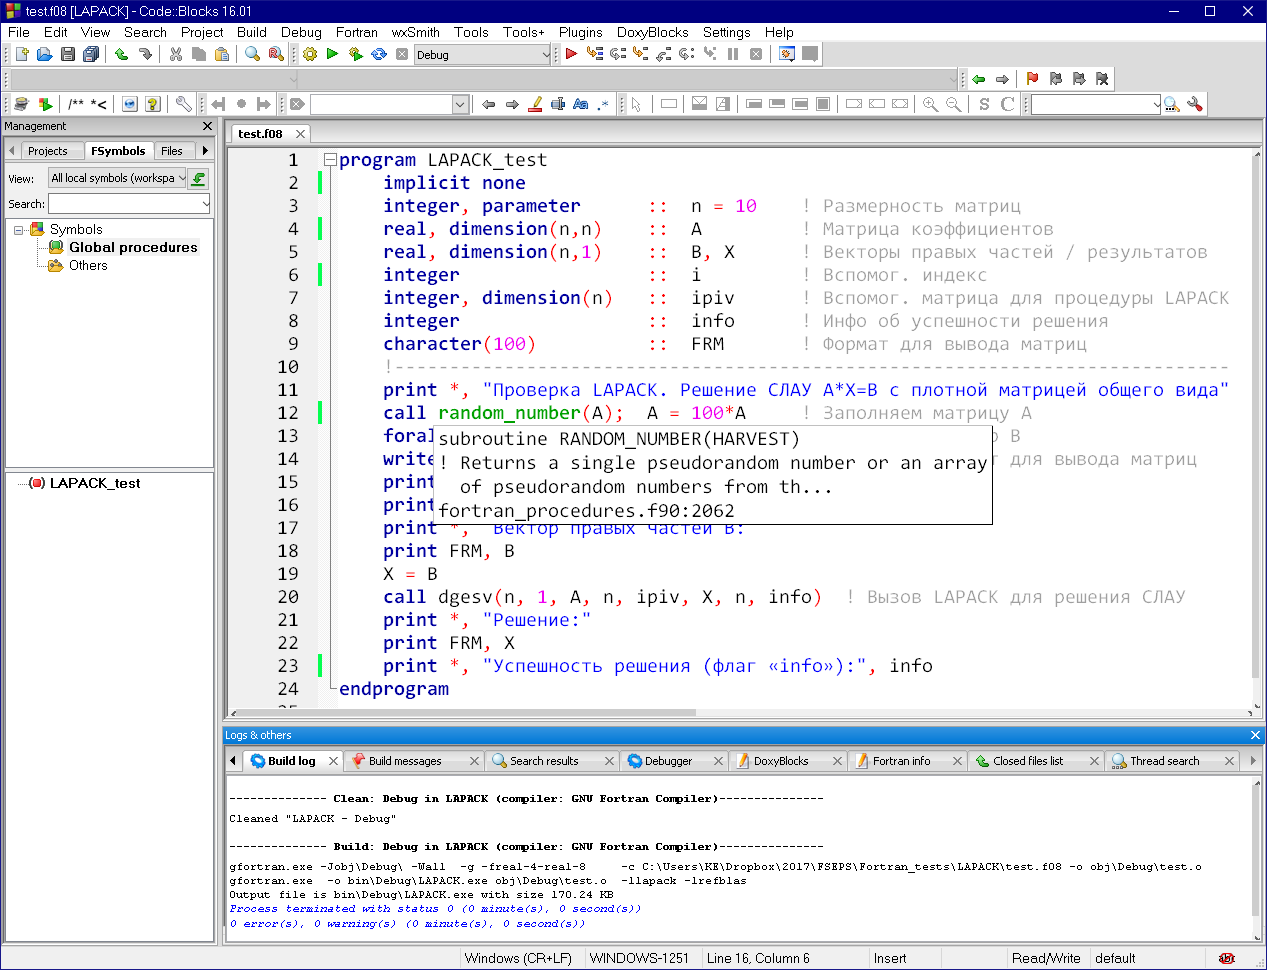This screenshot has height=970, width=1267.
Task: Click the zoom in magnifier icon
Action: (x=930, y=104)
